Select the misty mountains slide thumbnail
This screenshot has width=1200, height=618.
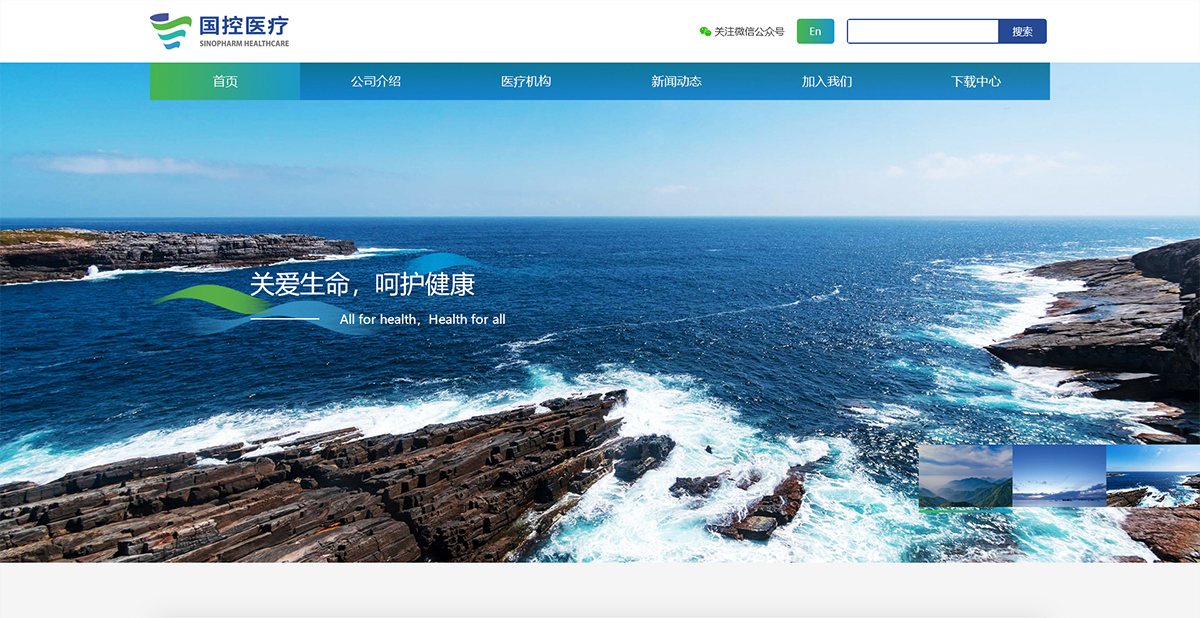[965, 476]
